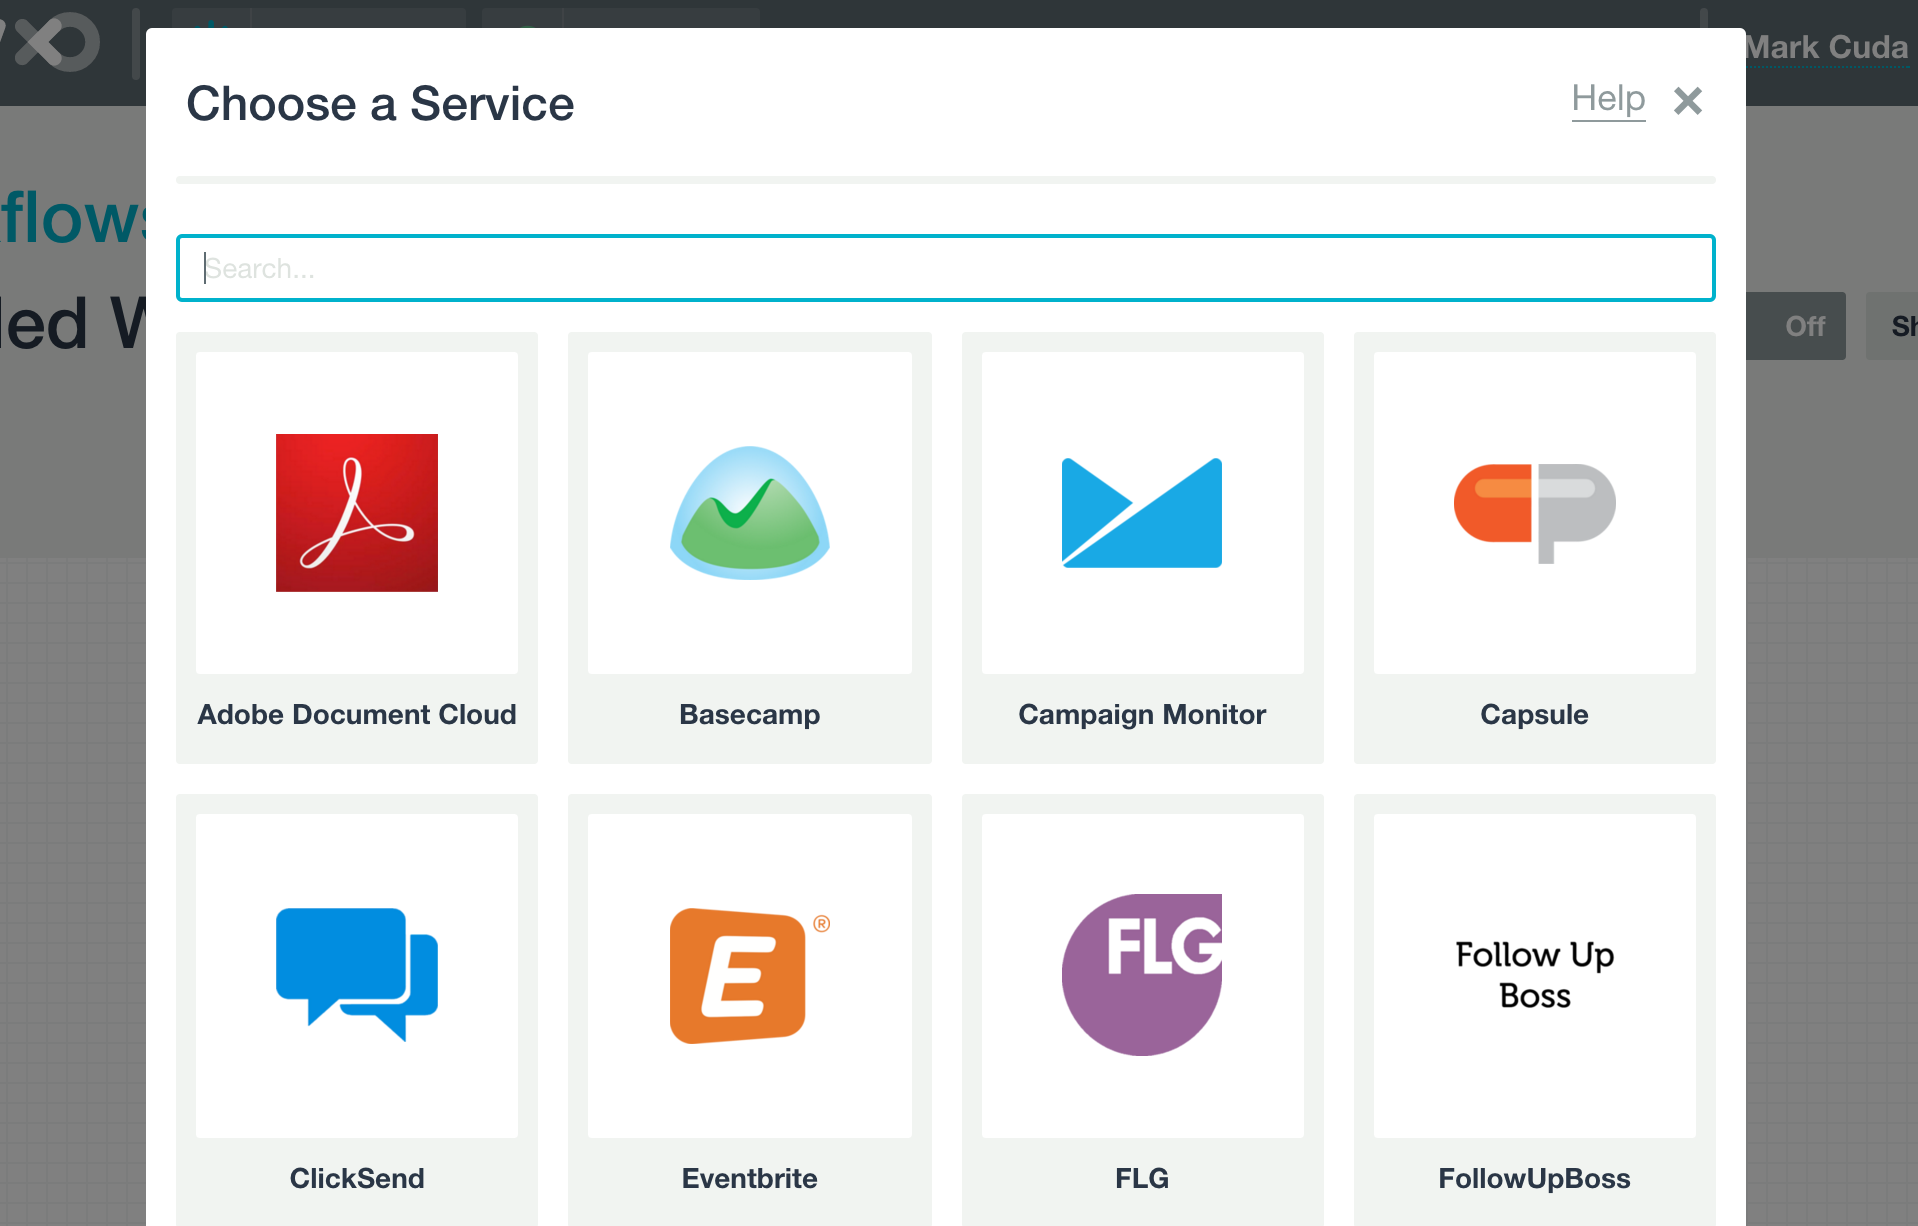Click the Eventbrite label text
The width and height of the screenshot is (1918, 1226).
pos(750,1178)
